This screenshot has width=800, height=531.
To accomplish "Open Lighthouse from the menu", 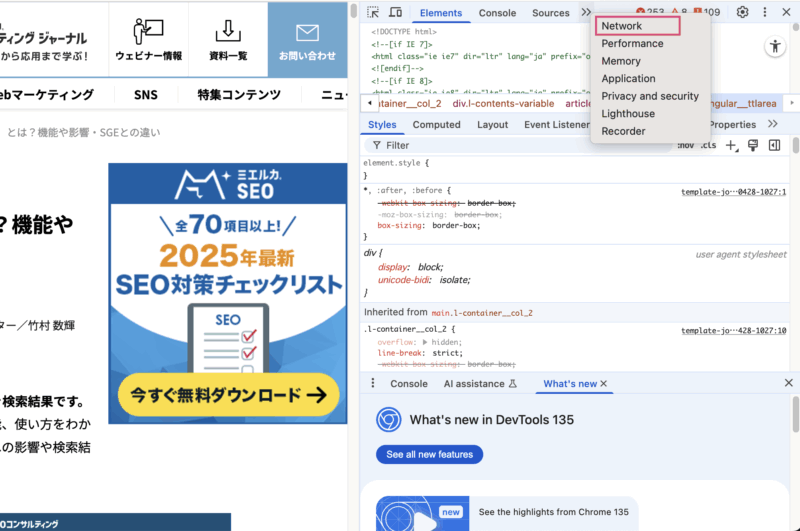I will coord(628,113).
